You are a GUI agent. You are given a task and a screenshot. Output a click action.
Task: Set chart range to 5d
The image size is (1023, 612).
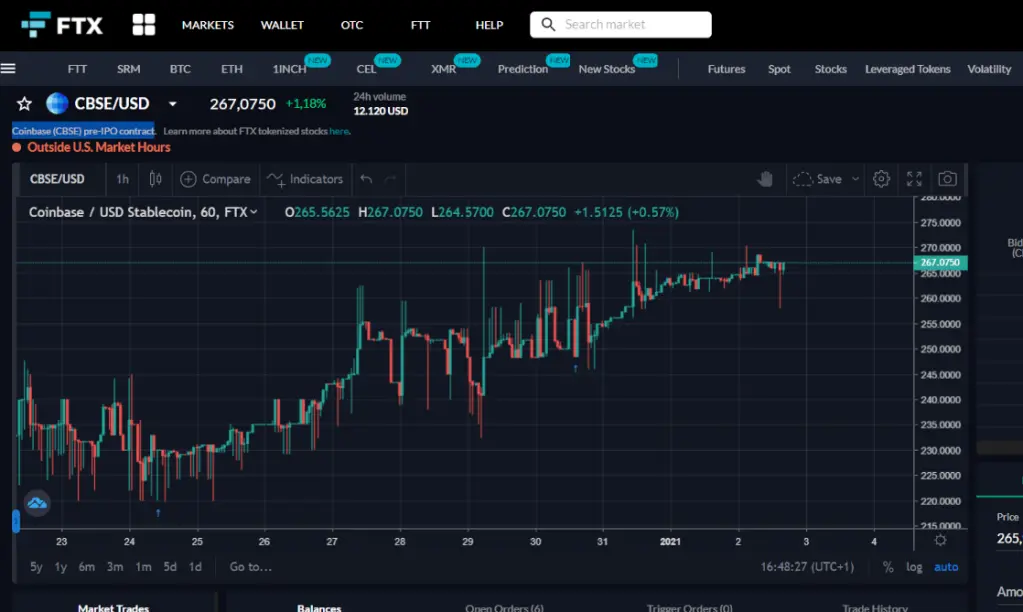click(x=170, y=567)
